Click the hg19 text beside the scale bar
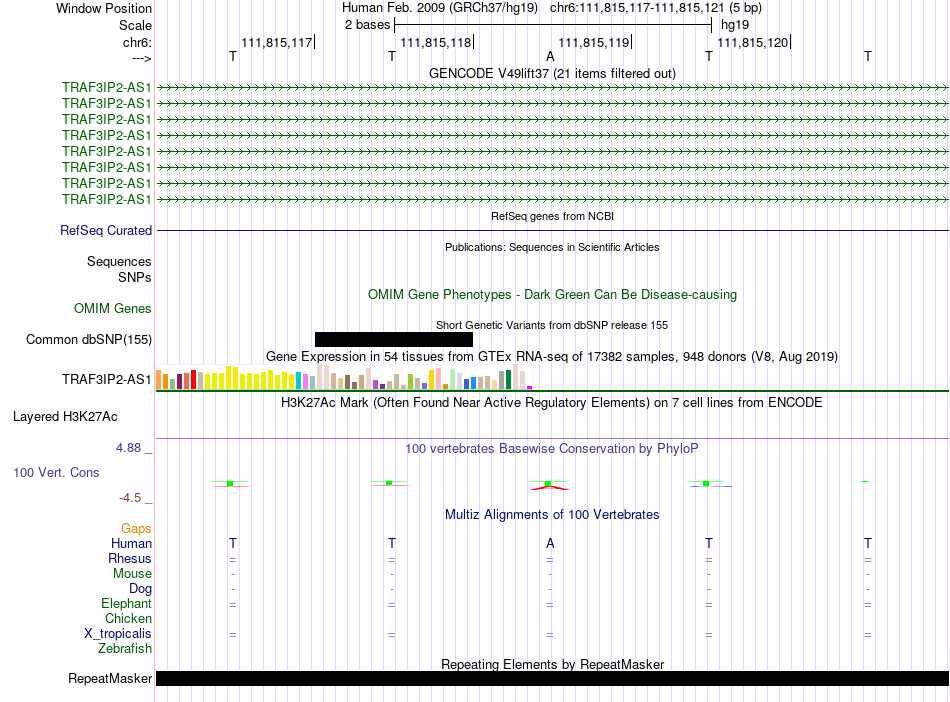950x702 pixels. (x=735, y=25)
